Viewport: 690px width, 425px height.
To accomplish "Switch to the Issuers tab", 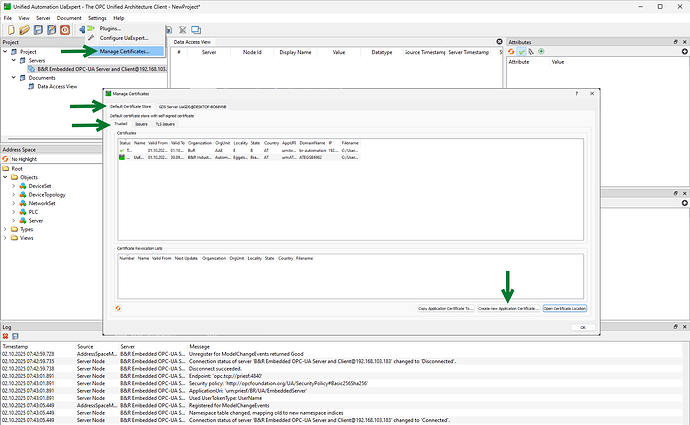I will tap(141, 124).
